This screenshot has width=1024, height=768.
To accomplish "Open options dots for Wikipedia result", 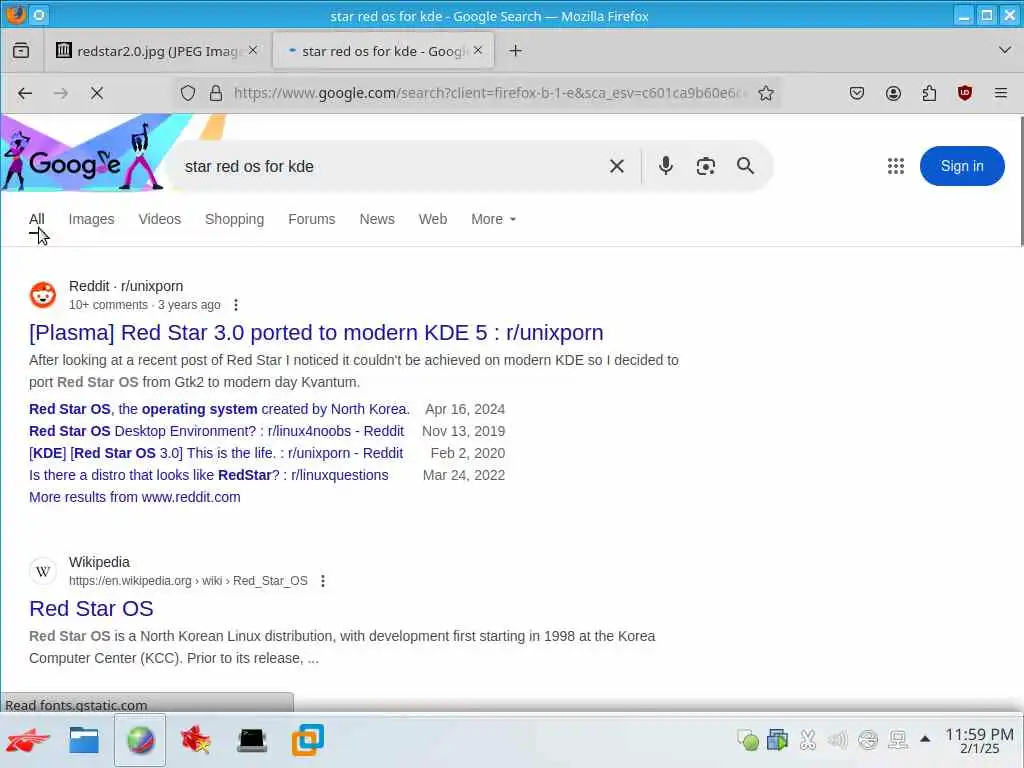I will pos(323,581).
